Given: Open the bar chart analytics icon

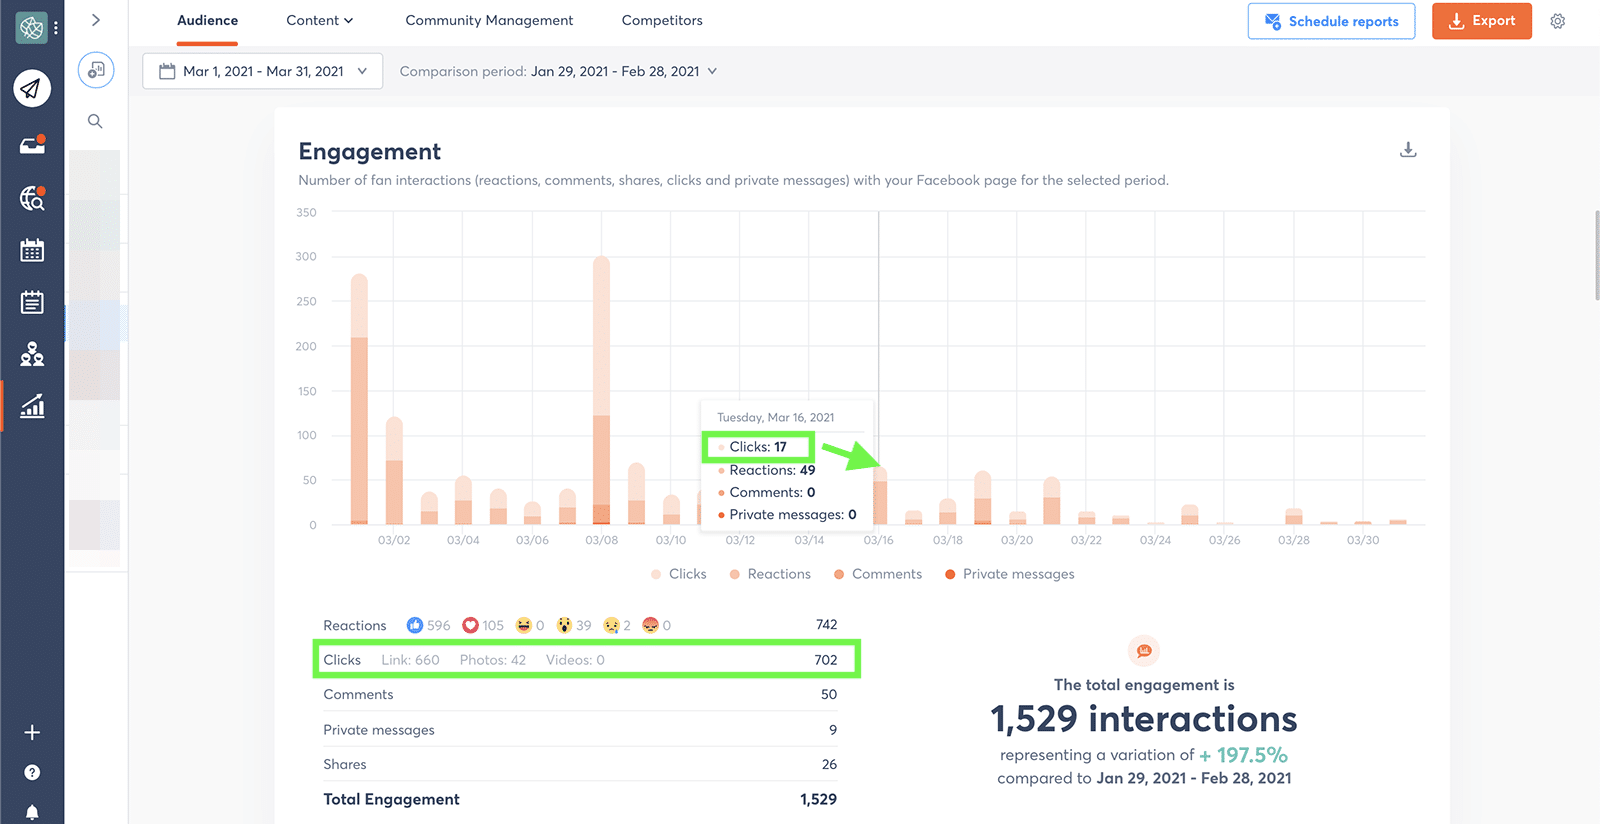Looking at the screenshot, I should (x=32, y=406).
